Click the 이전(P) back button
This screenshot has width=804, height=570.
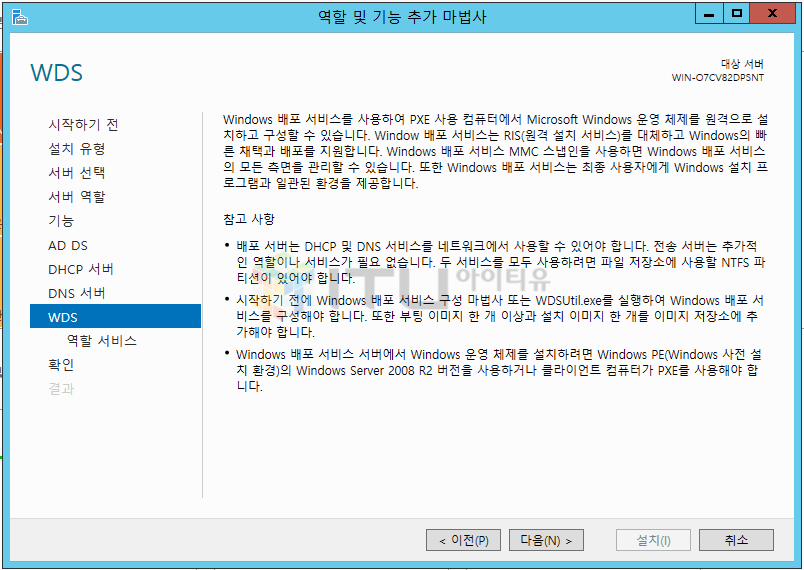(x=463, y=540)
